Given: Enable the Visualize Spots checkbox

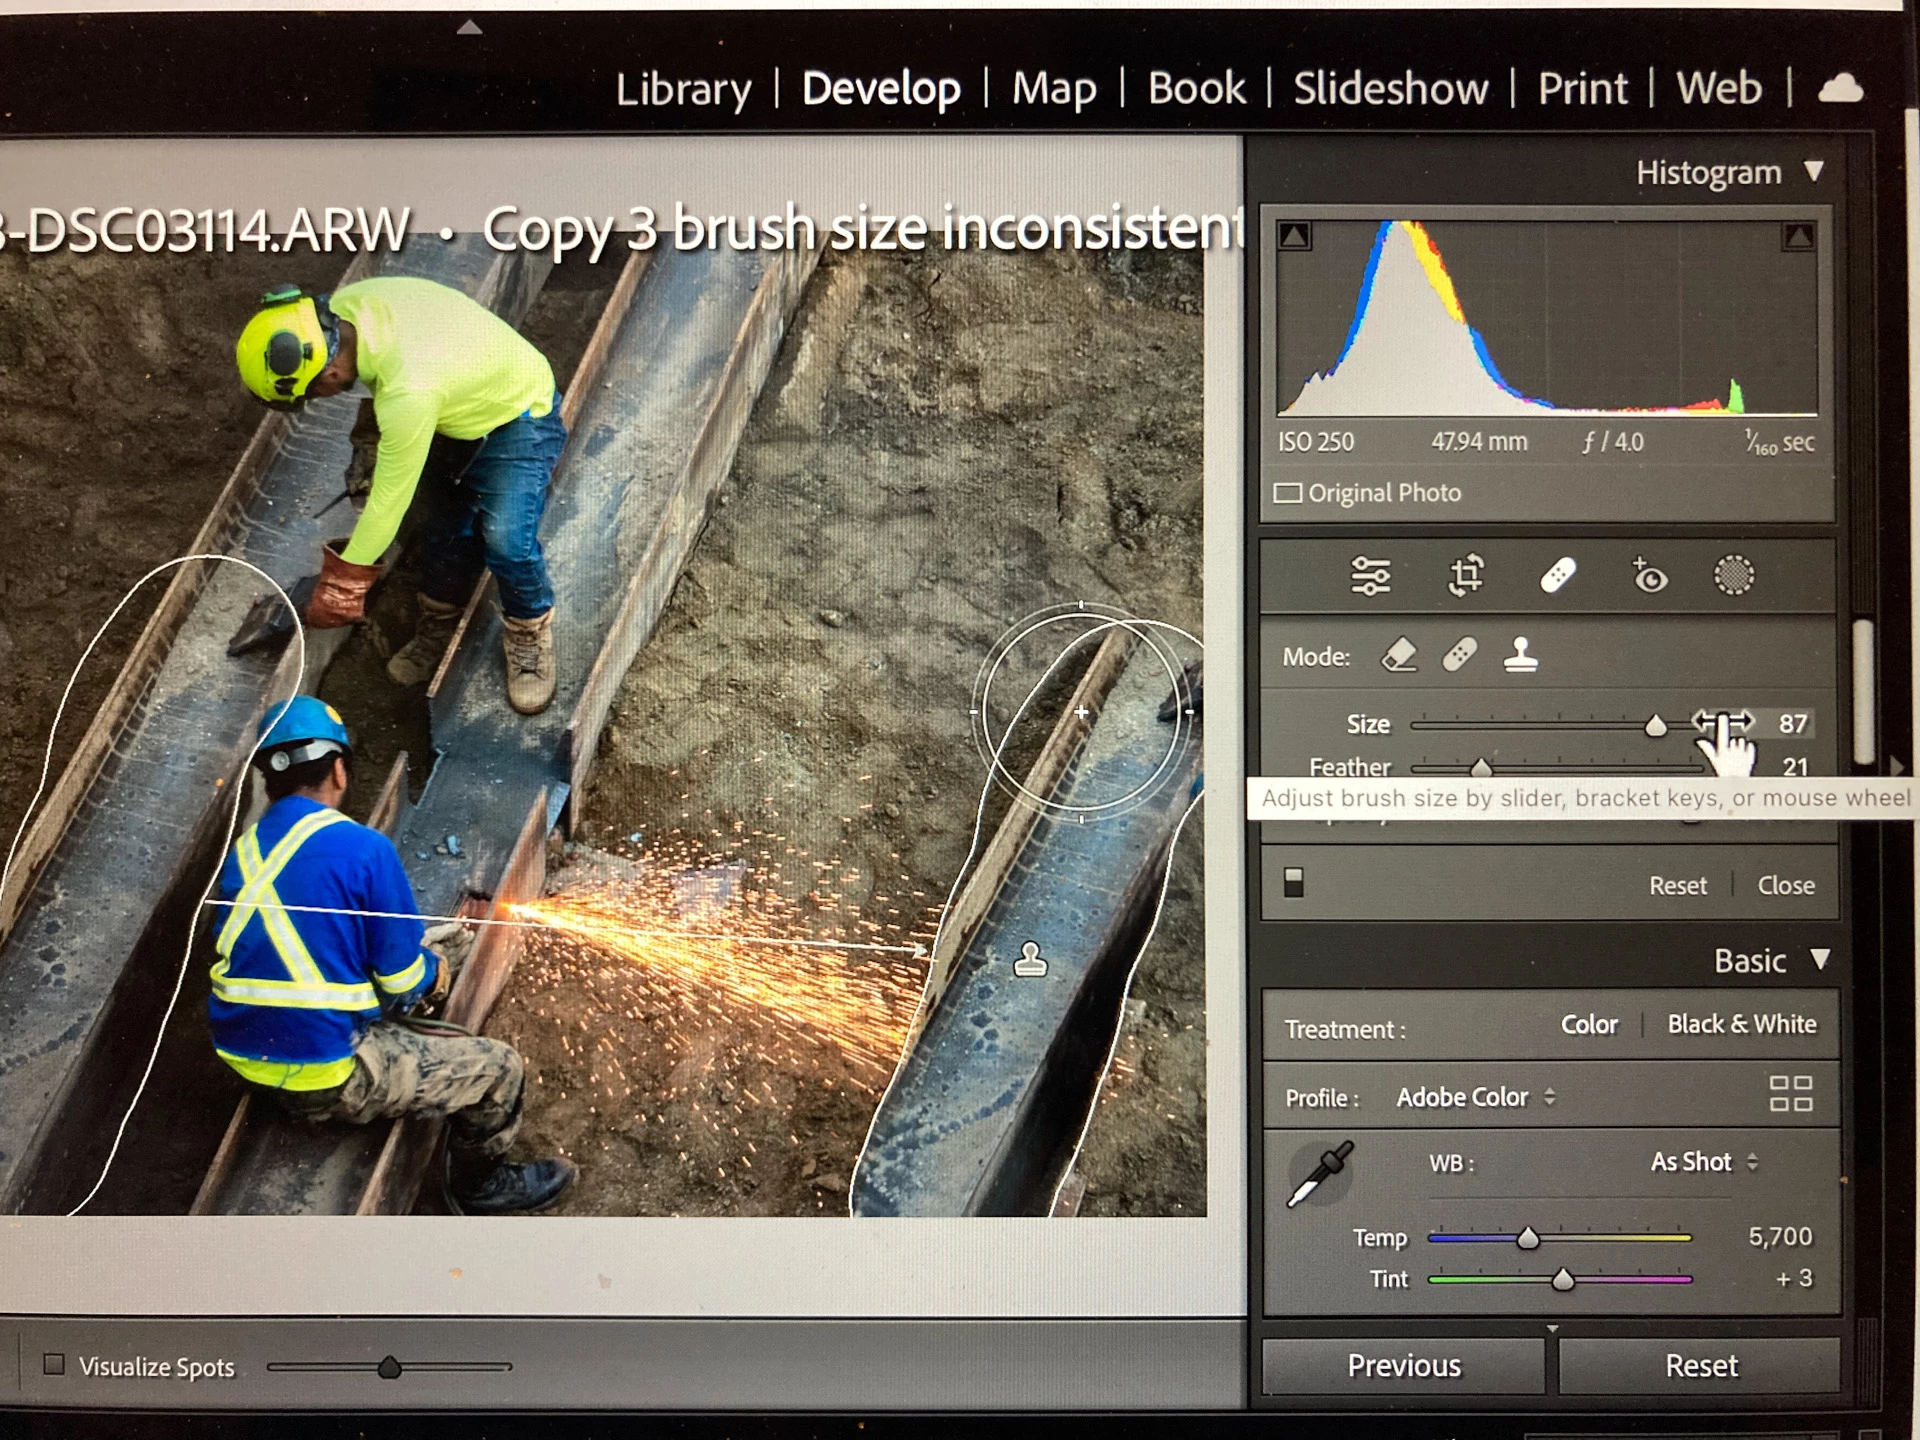Looking at the screenshot, I should [55, 1365].
